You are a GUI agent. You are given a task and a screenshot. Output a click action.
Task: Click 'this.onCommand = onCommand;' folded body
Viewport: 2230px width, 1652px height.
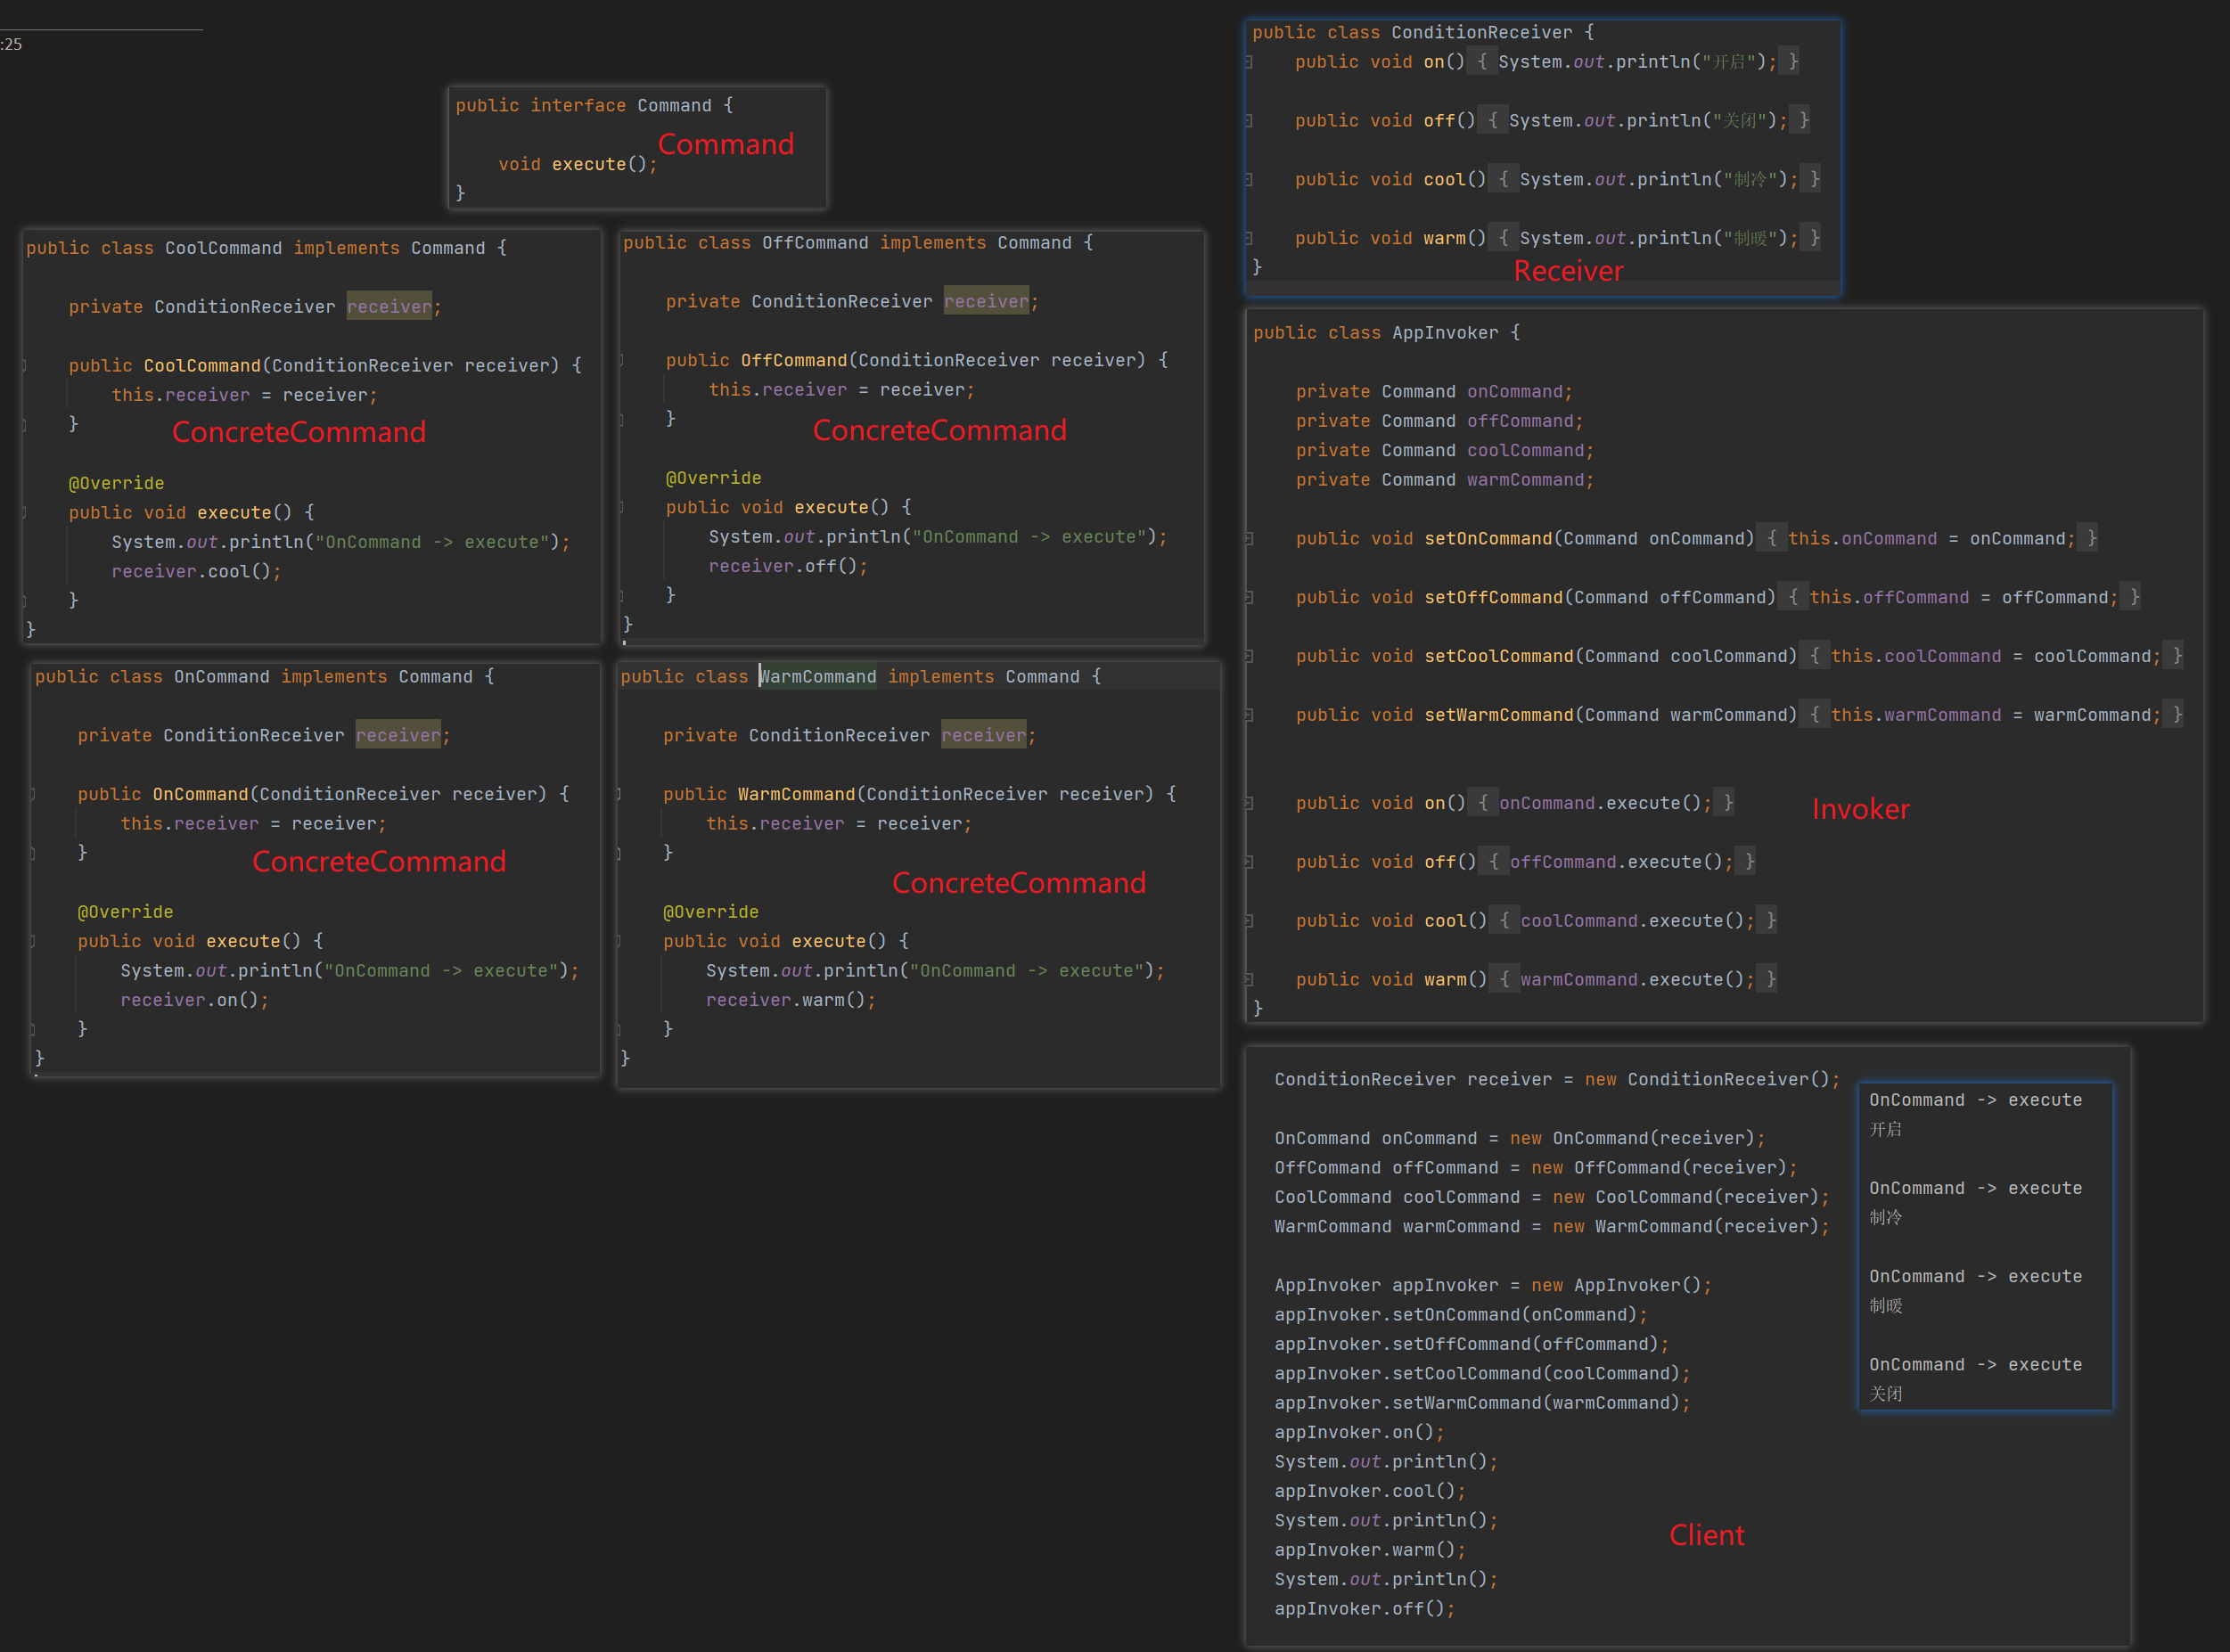click(1932, 539)
